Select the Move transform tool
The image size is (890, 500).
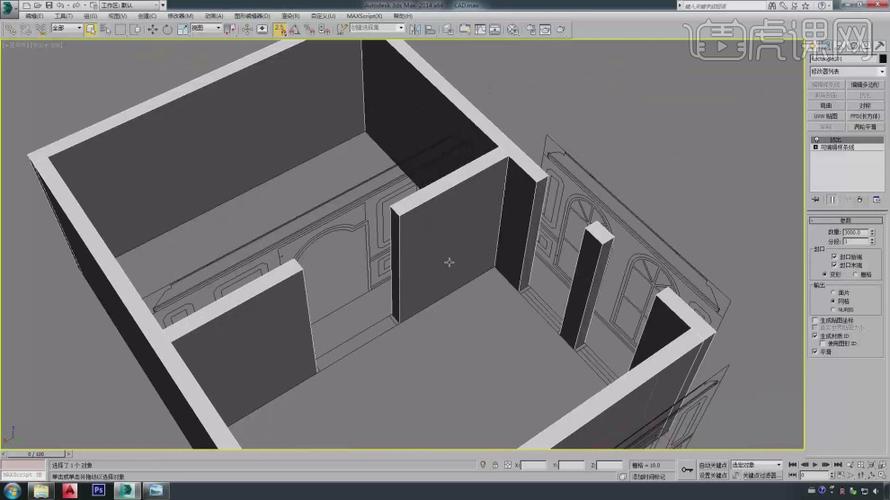point(151,29)
